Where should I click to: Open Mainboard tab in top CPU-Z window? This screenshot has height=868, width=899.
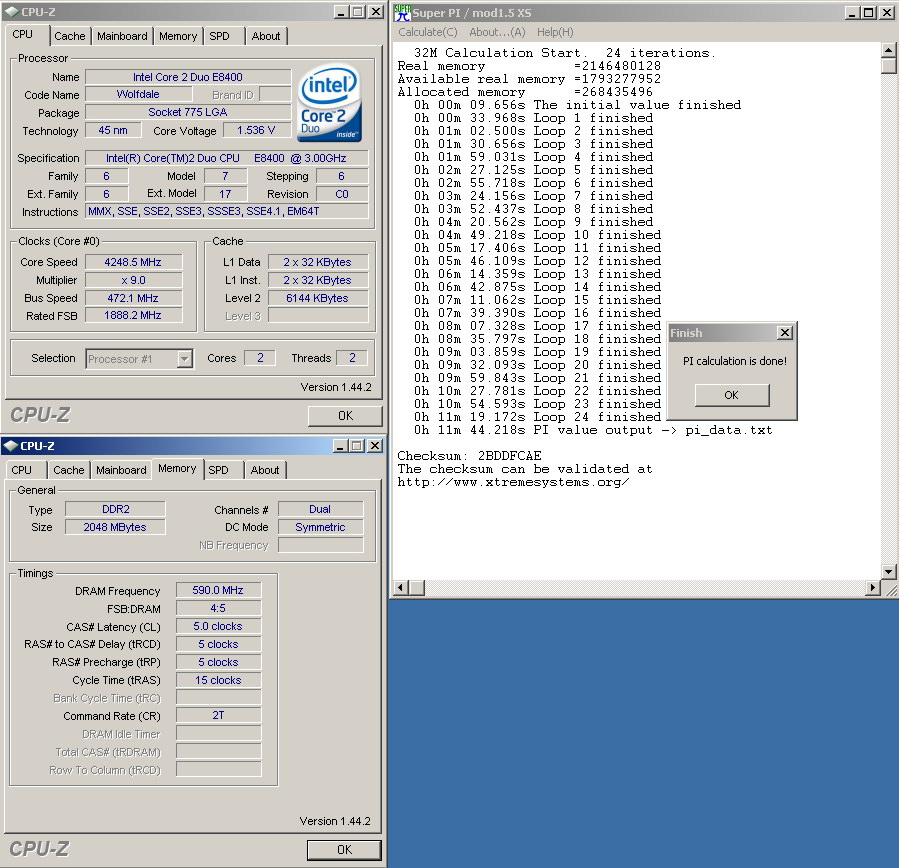tap(122, 36)
